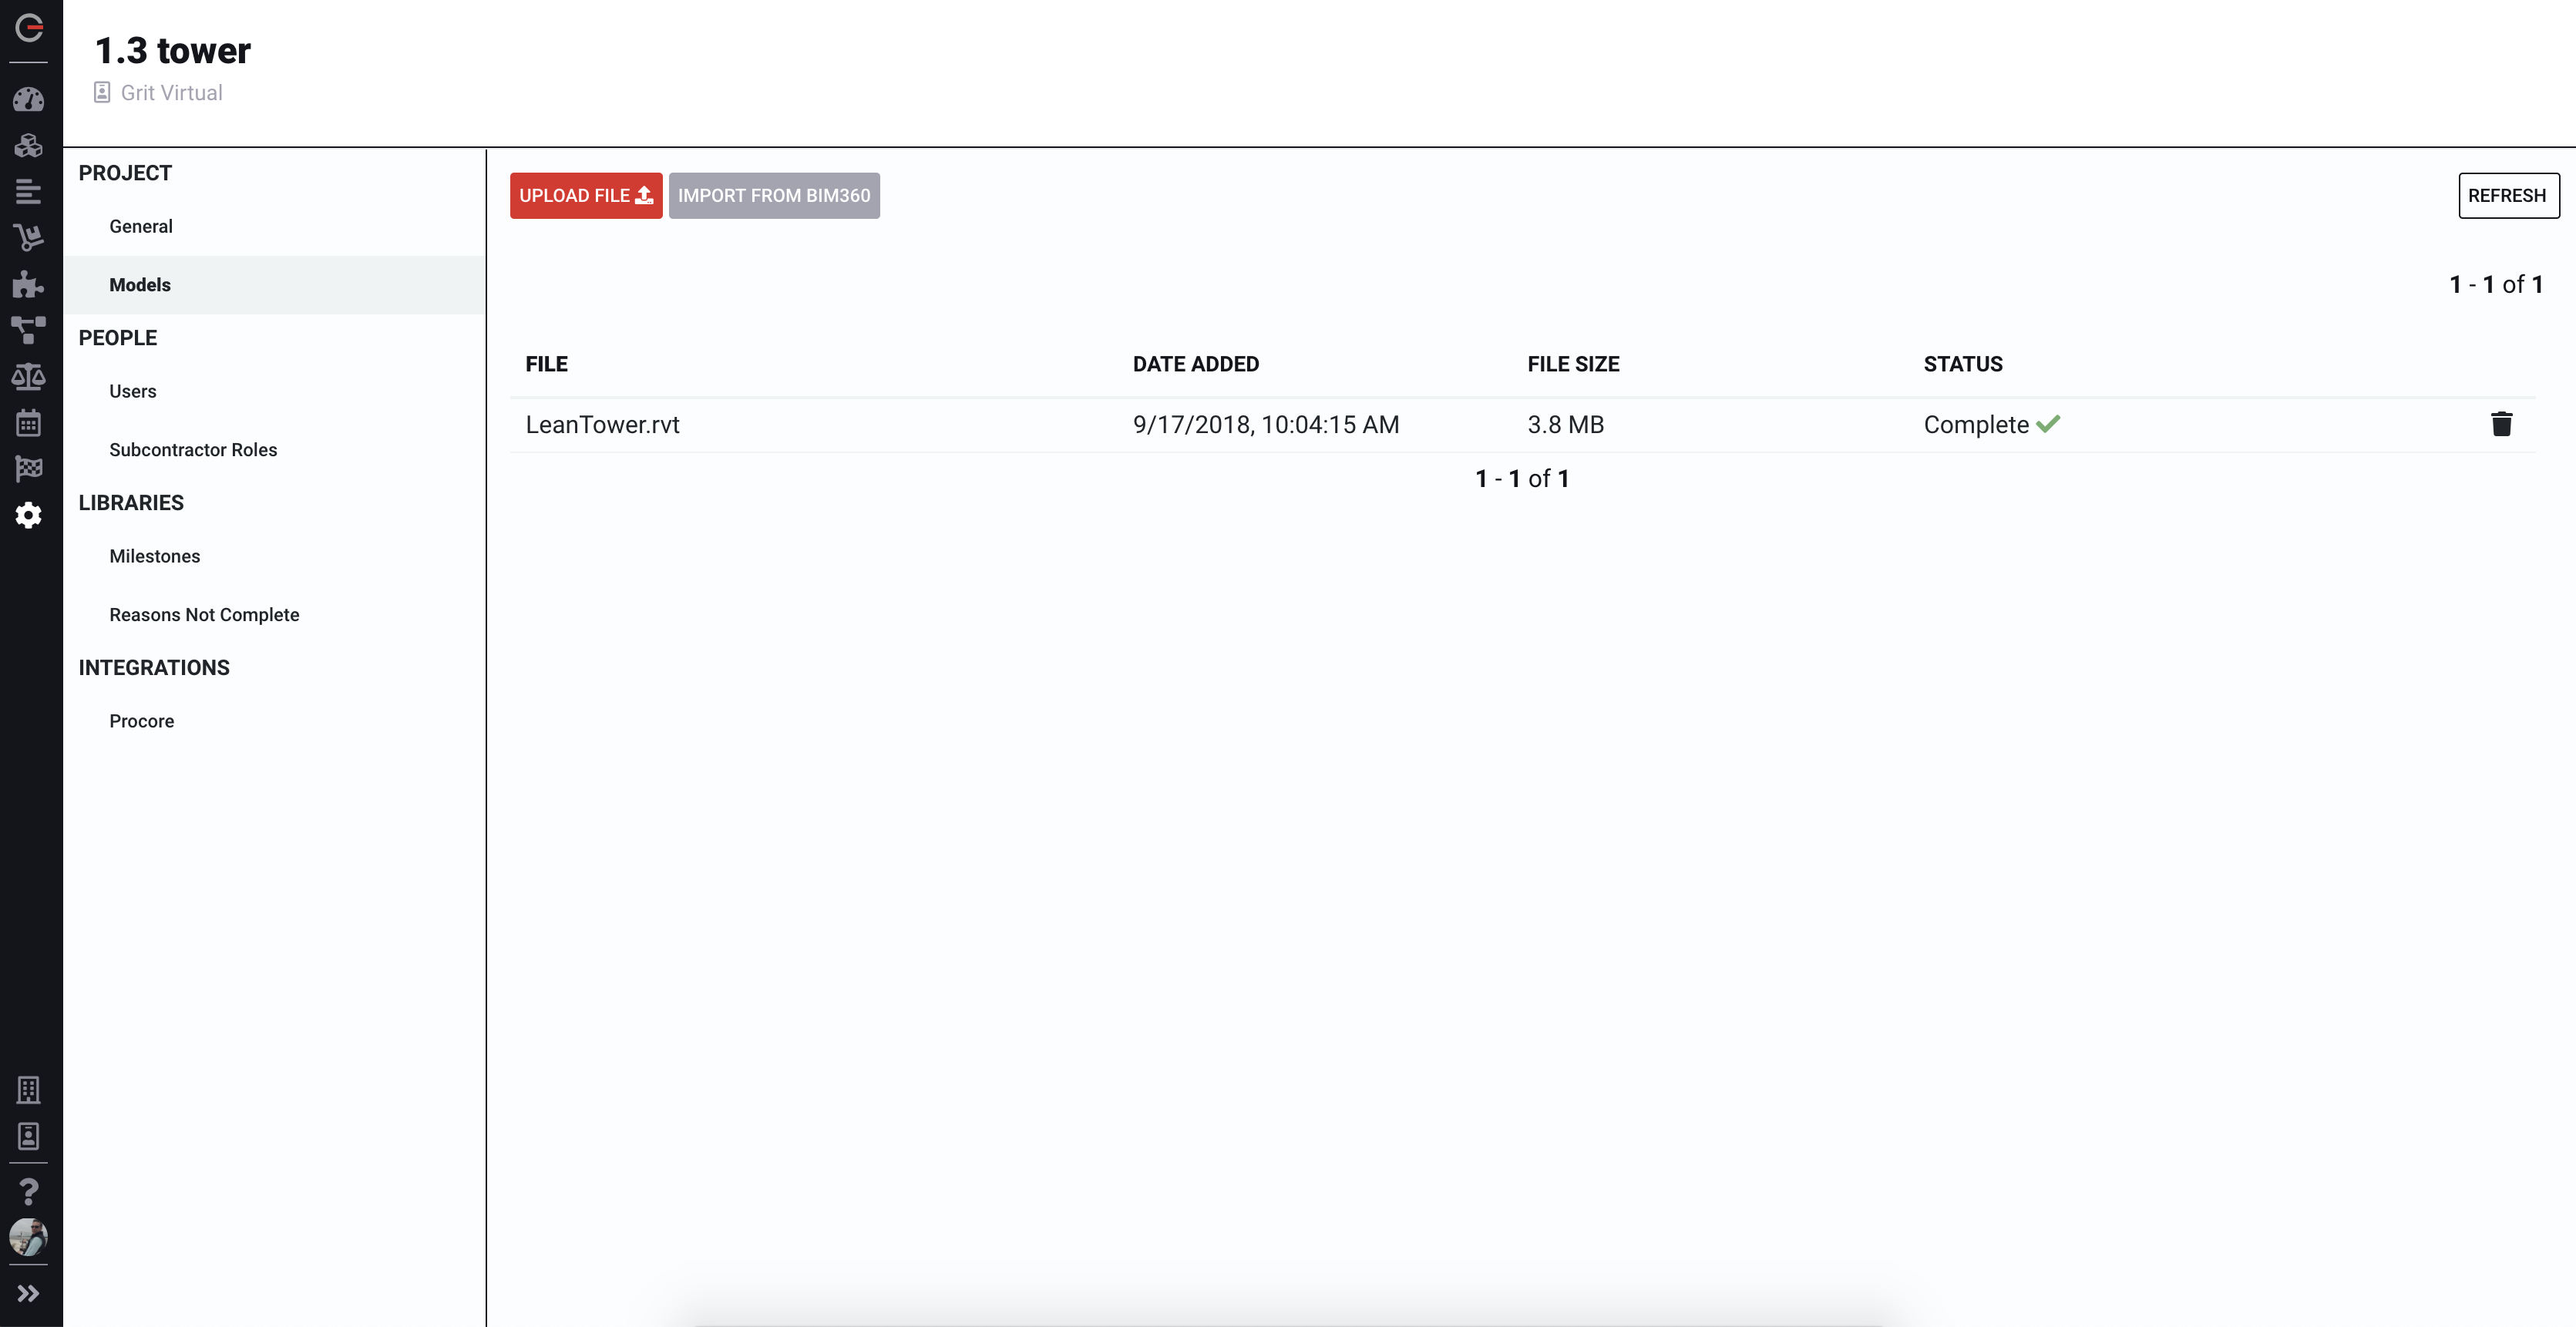
Task: Click the 3D cubes models icon
Action: 28,145
